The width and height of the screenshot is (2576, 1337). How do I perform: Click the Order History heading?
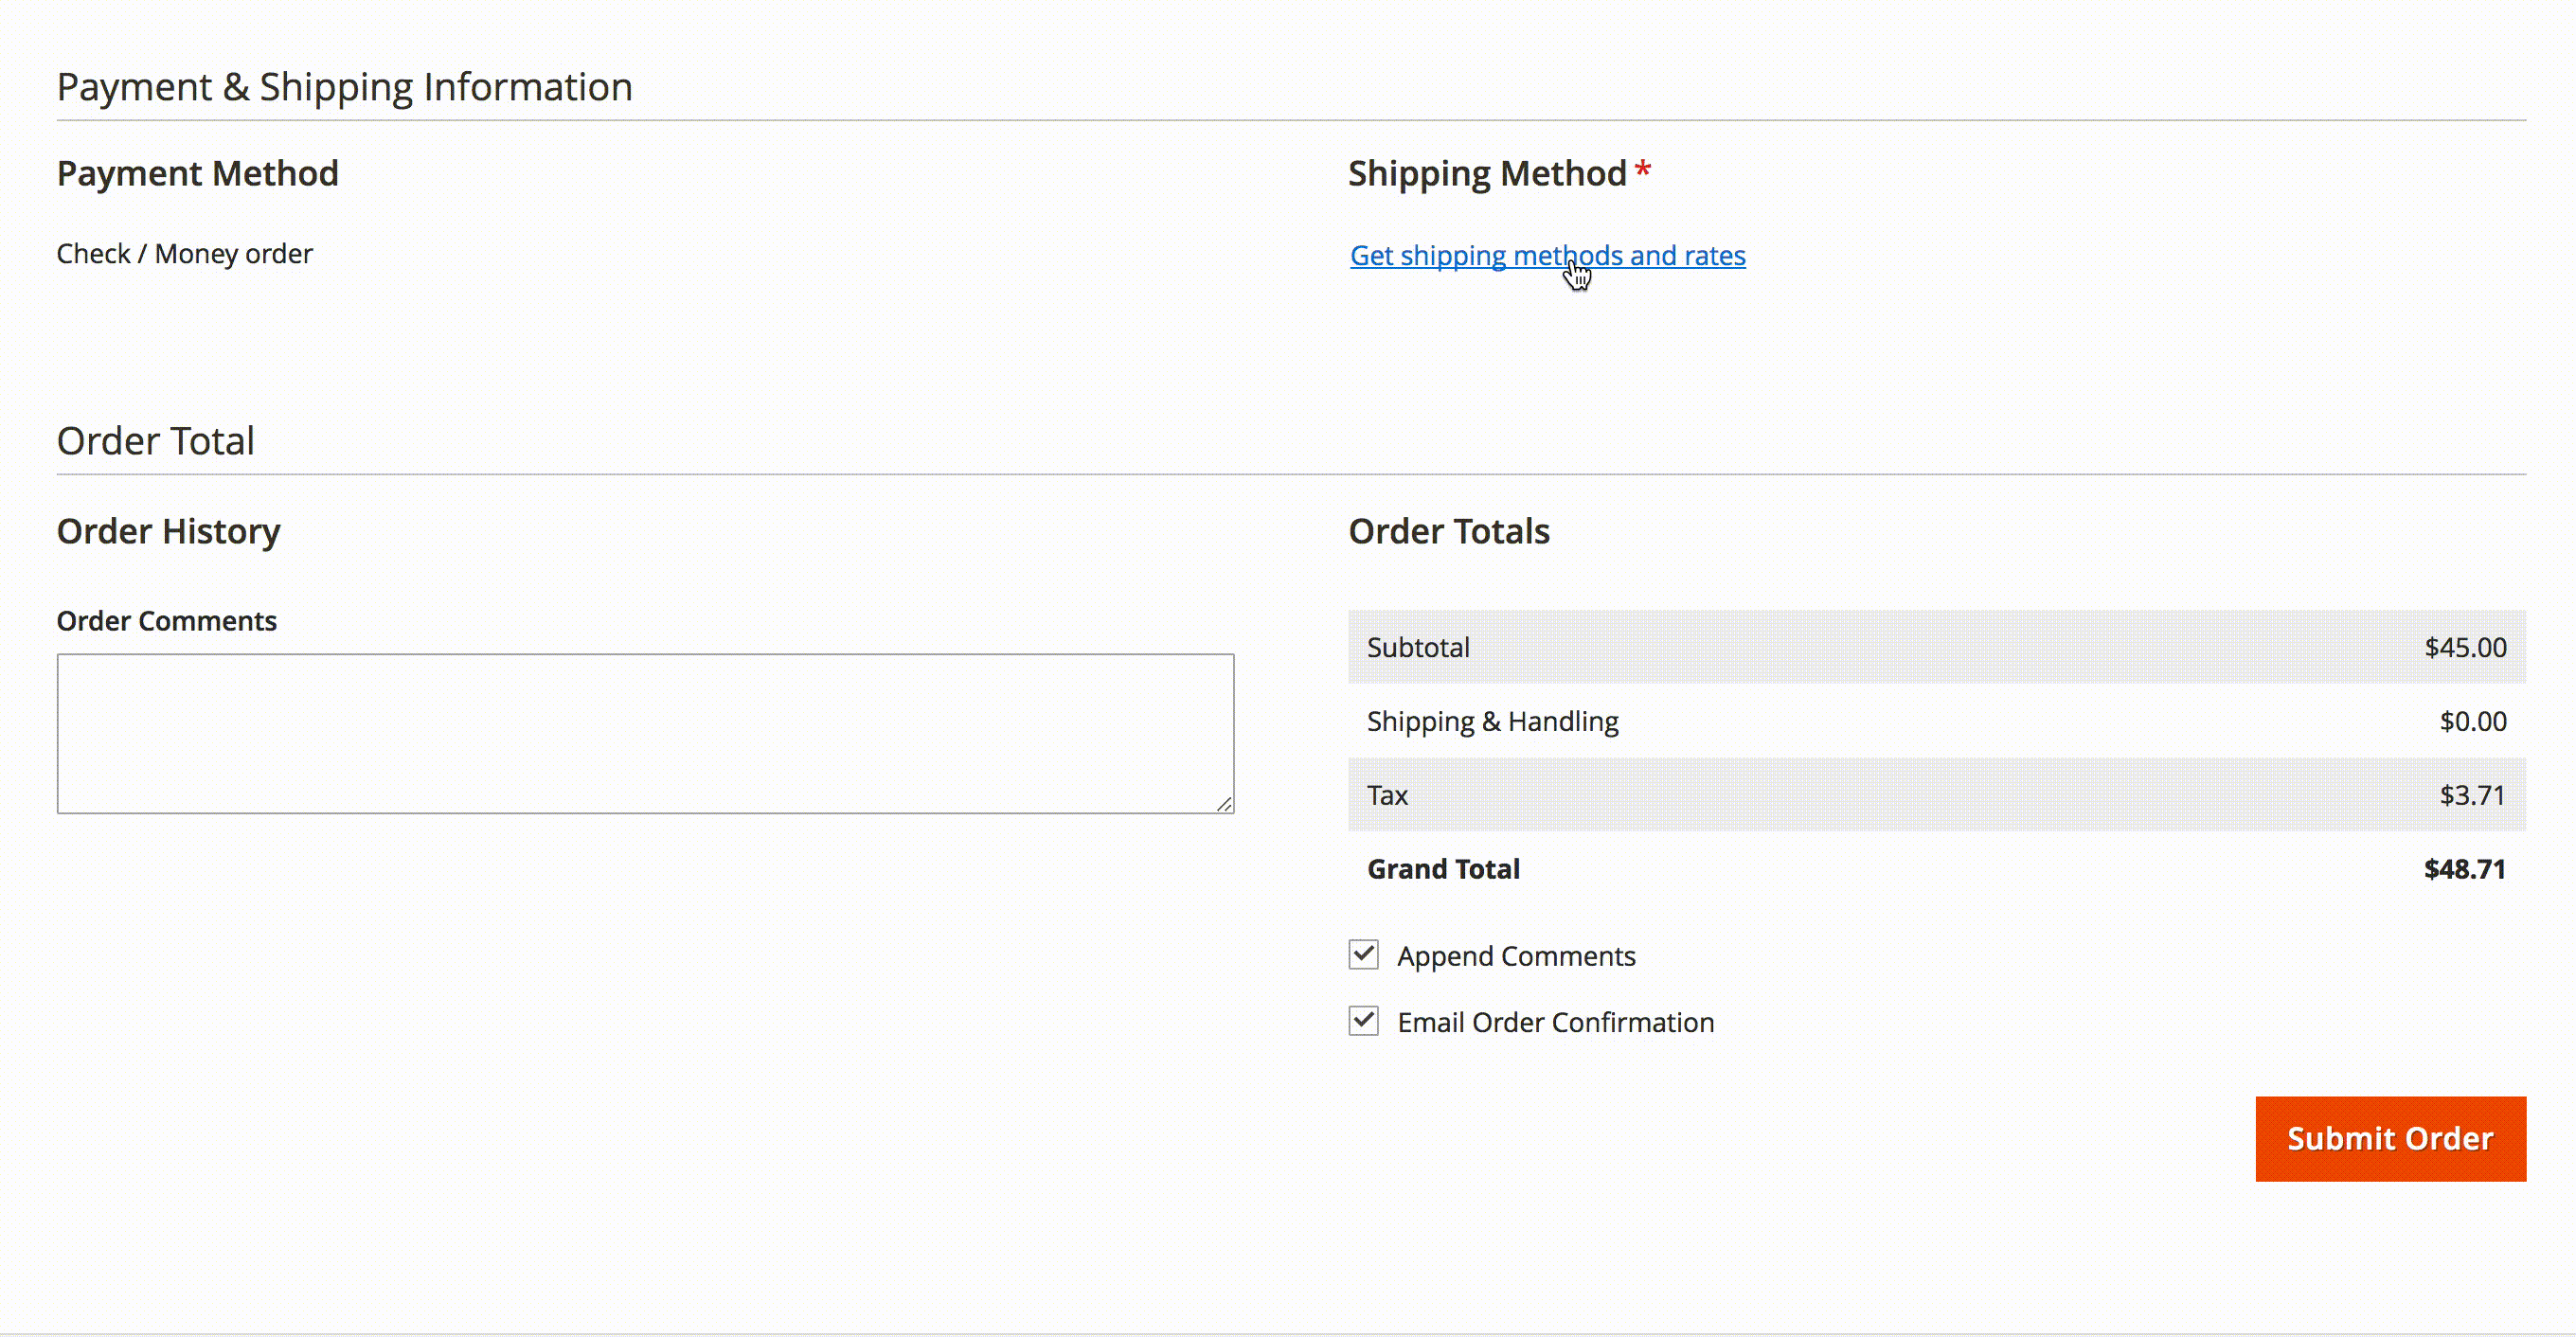point(168,531)
